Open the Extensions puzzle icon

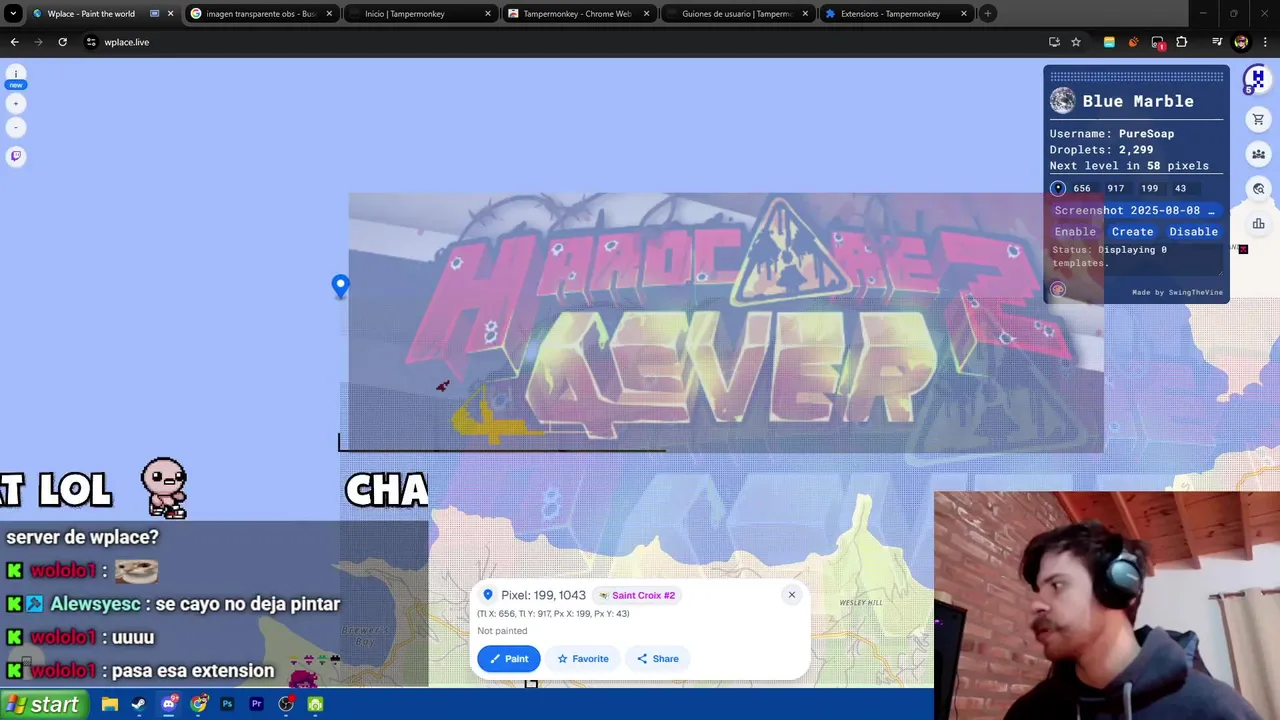pos(1182,42)
